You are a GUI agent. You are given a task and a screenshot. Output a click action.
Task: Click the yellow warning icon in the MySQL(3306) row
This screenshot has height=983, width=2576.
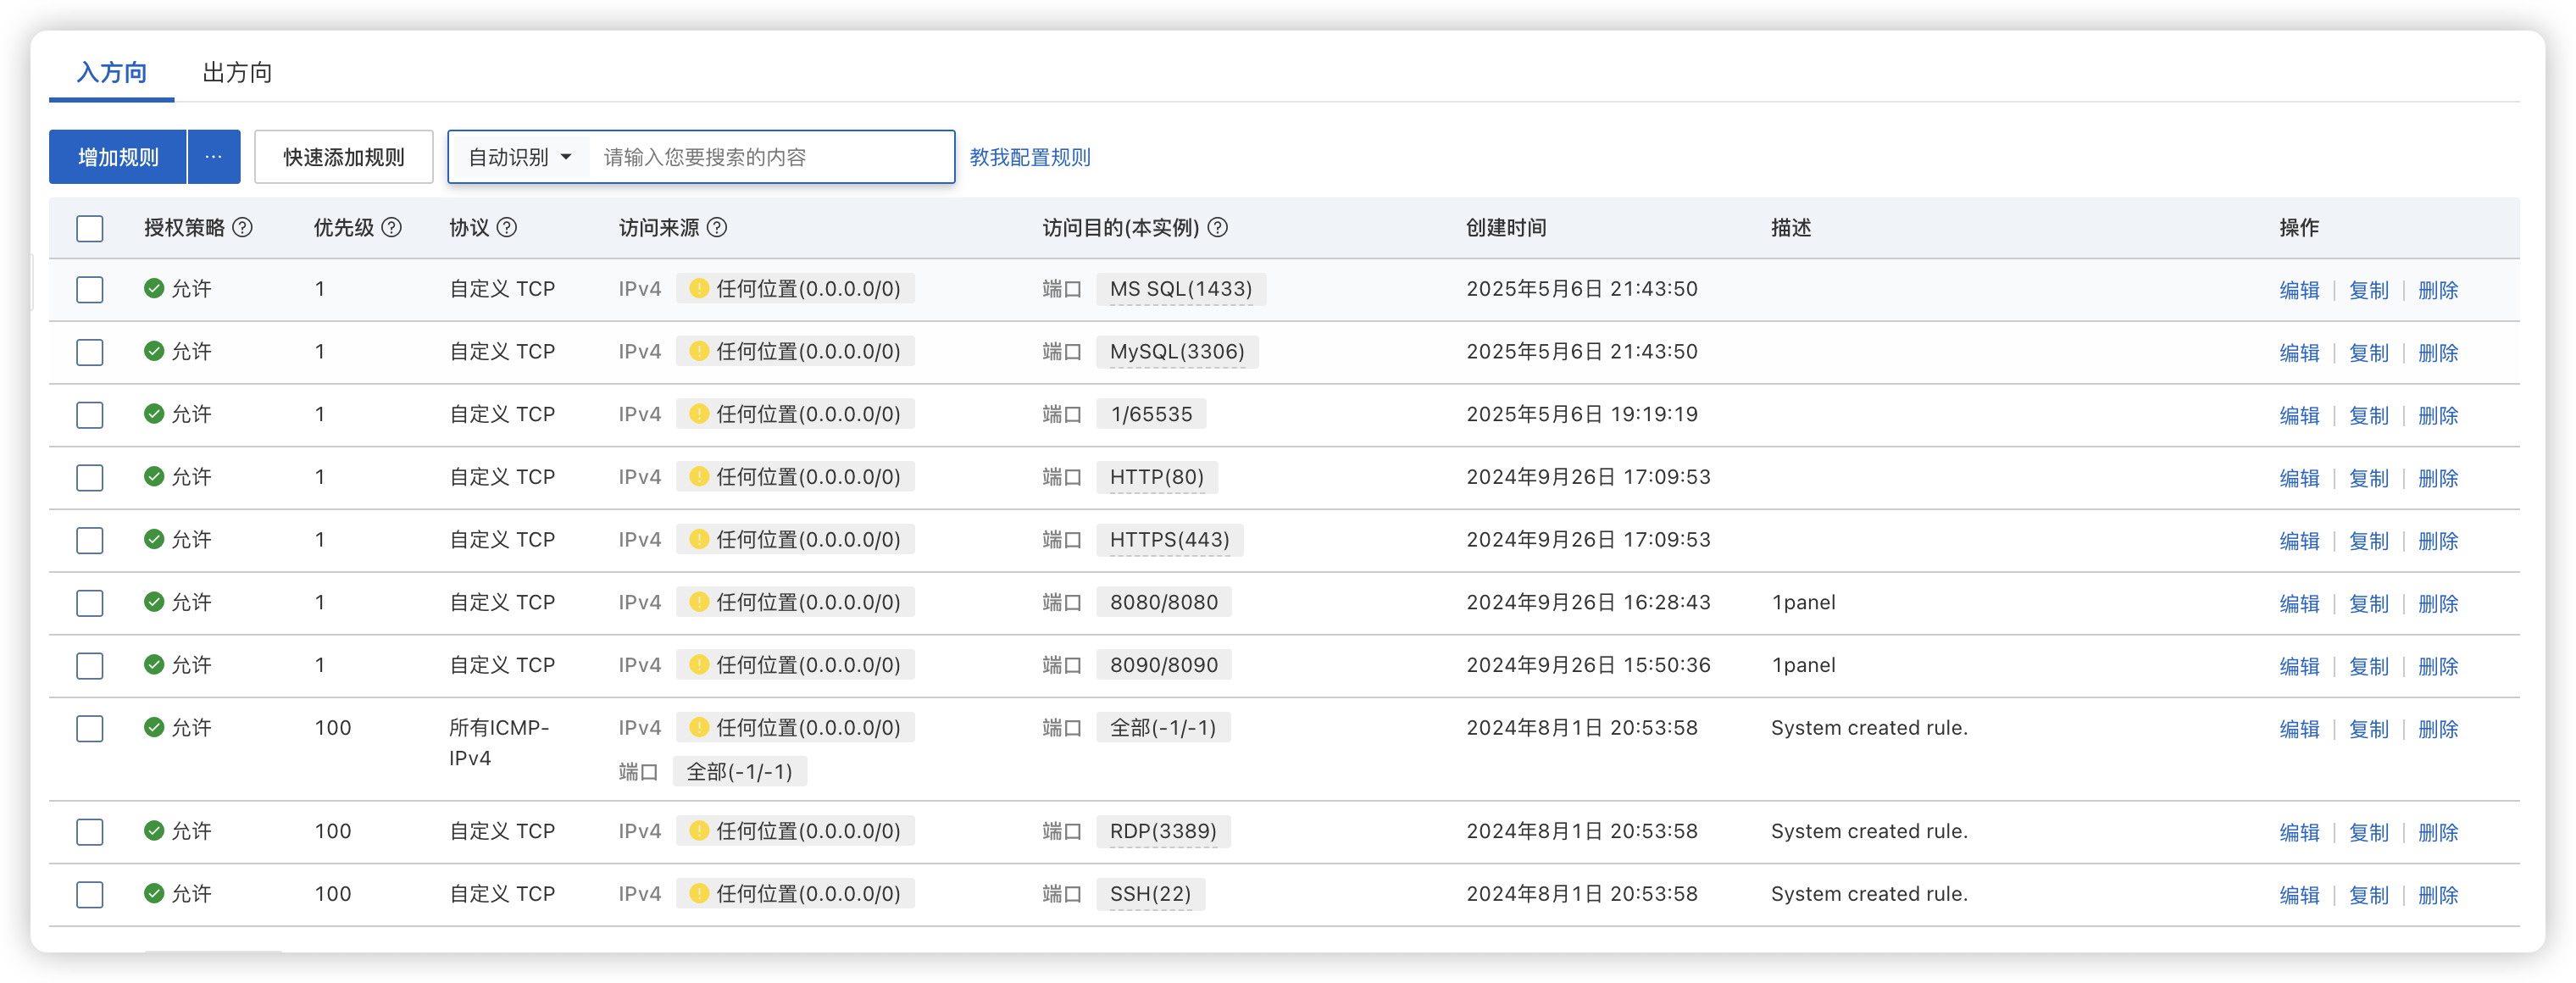click(x=699, y=351)
